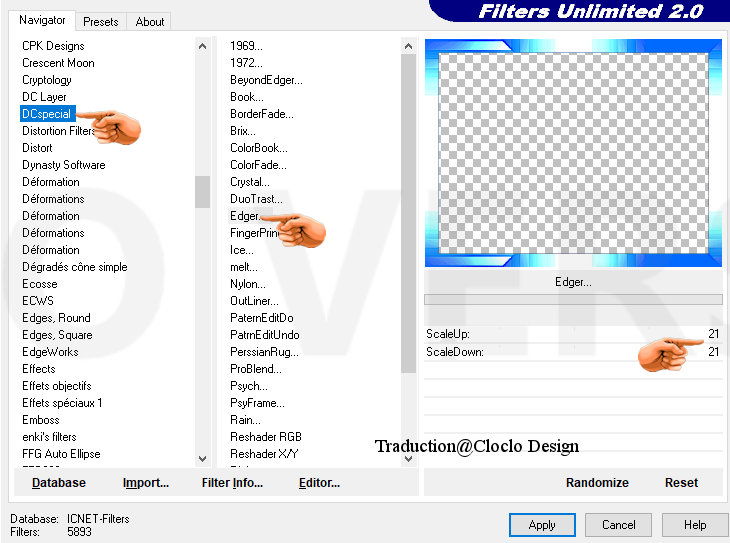730x543 pixels.
Task: Select the ColorFade... filter
Action: point(258,165)
